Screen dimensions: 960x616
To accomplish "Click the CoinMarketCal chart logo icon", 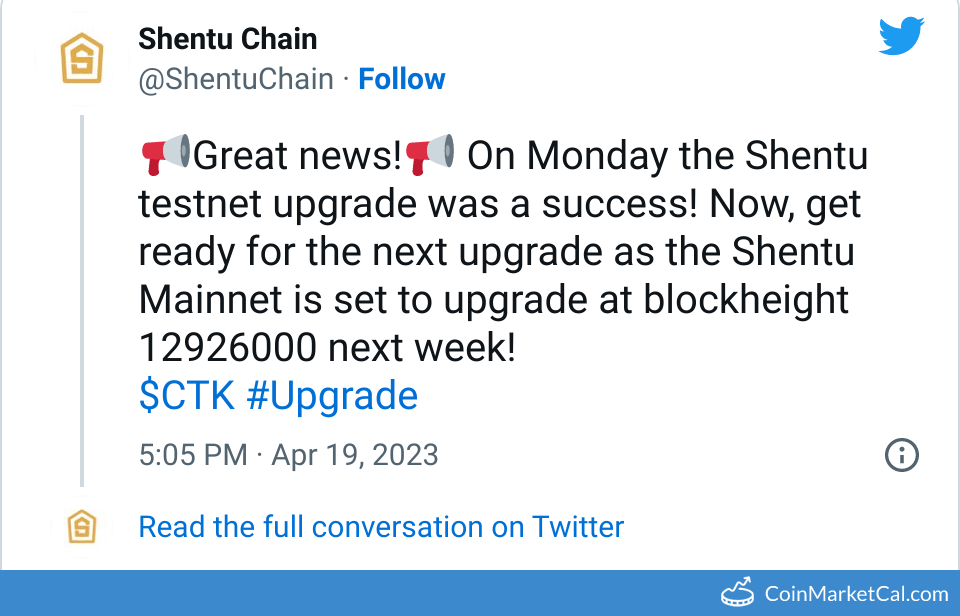I will 739,593.
